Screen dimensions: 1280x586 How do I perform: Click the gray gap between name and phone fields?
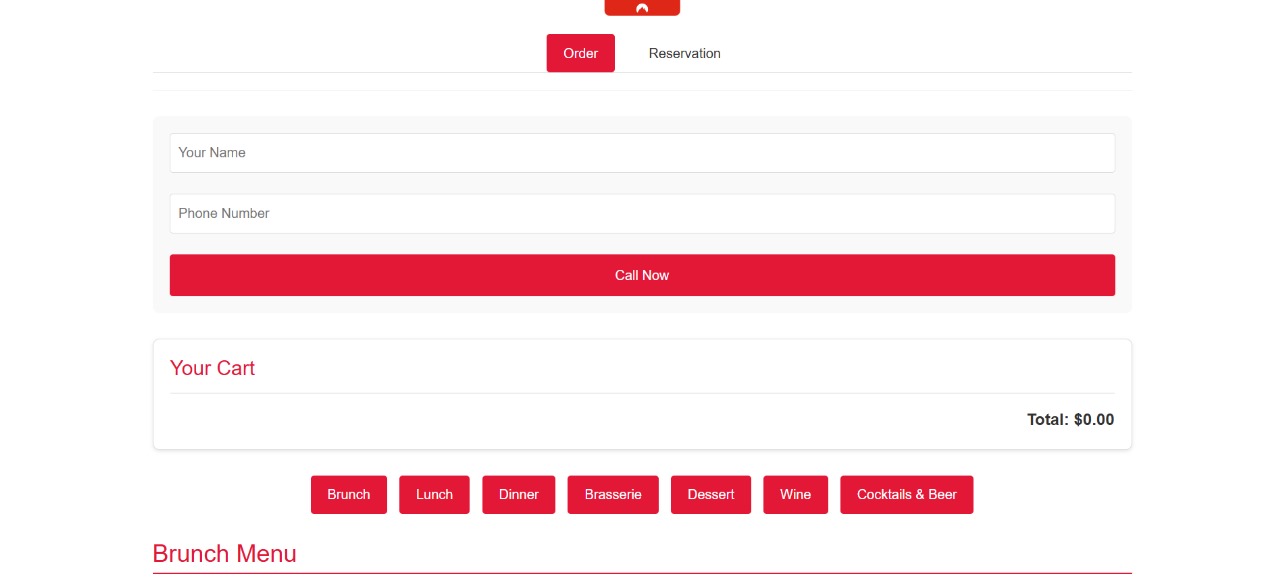point(642,183)
